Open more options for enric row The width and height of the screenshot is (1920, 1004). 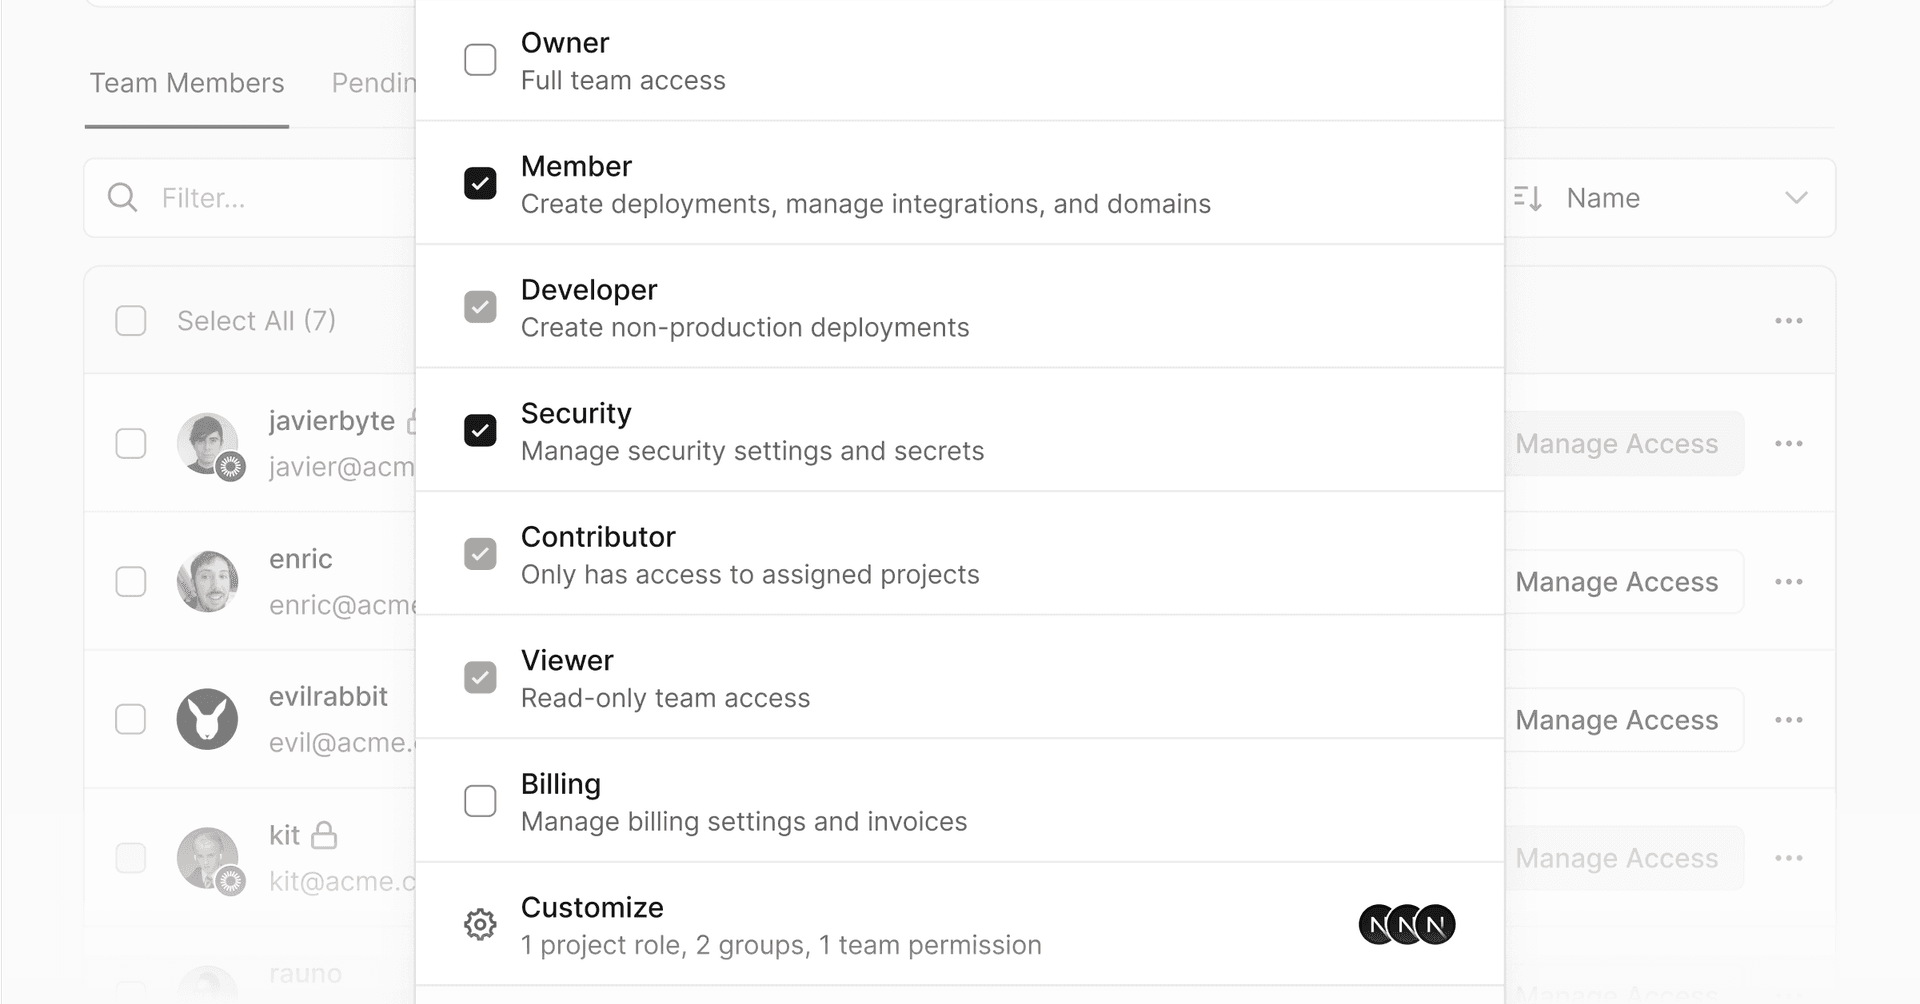[x=1788, y=582]
